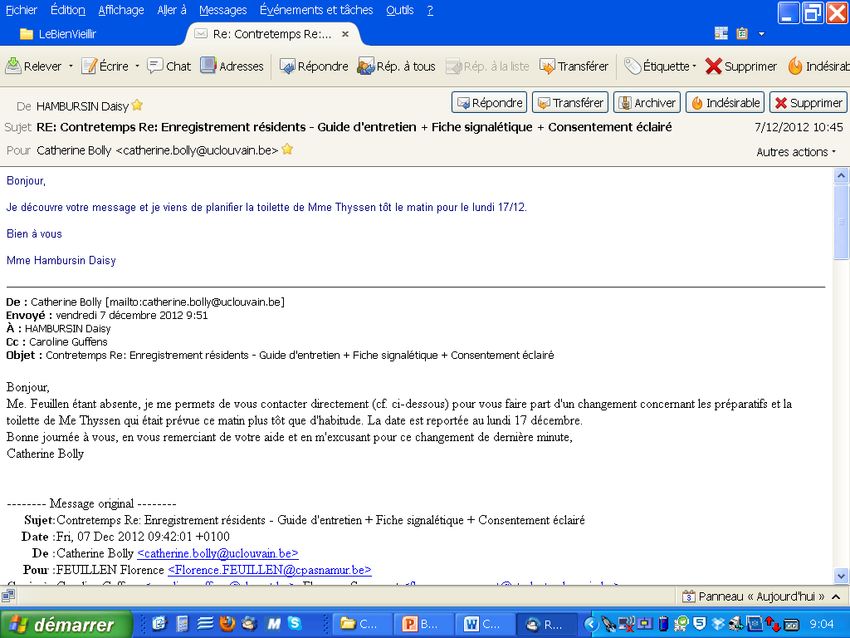Open the Autres actions dropdown
This screenshot has width=850, height=638.
[x=796, y=152]
